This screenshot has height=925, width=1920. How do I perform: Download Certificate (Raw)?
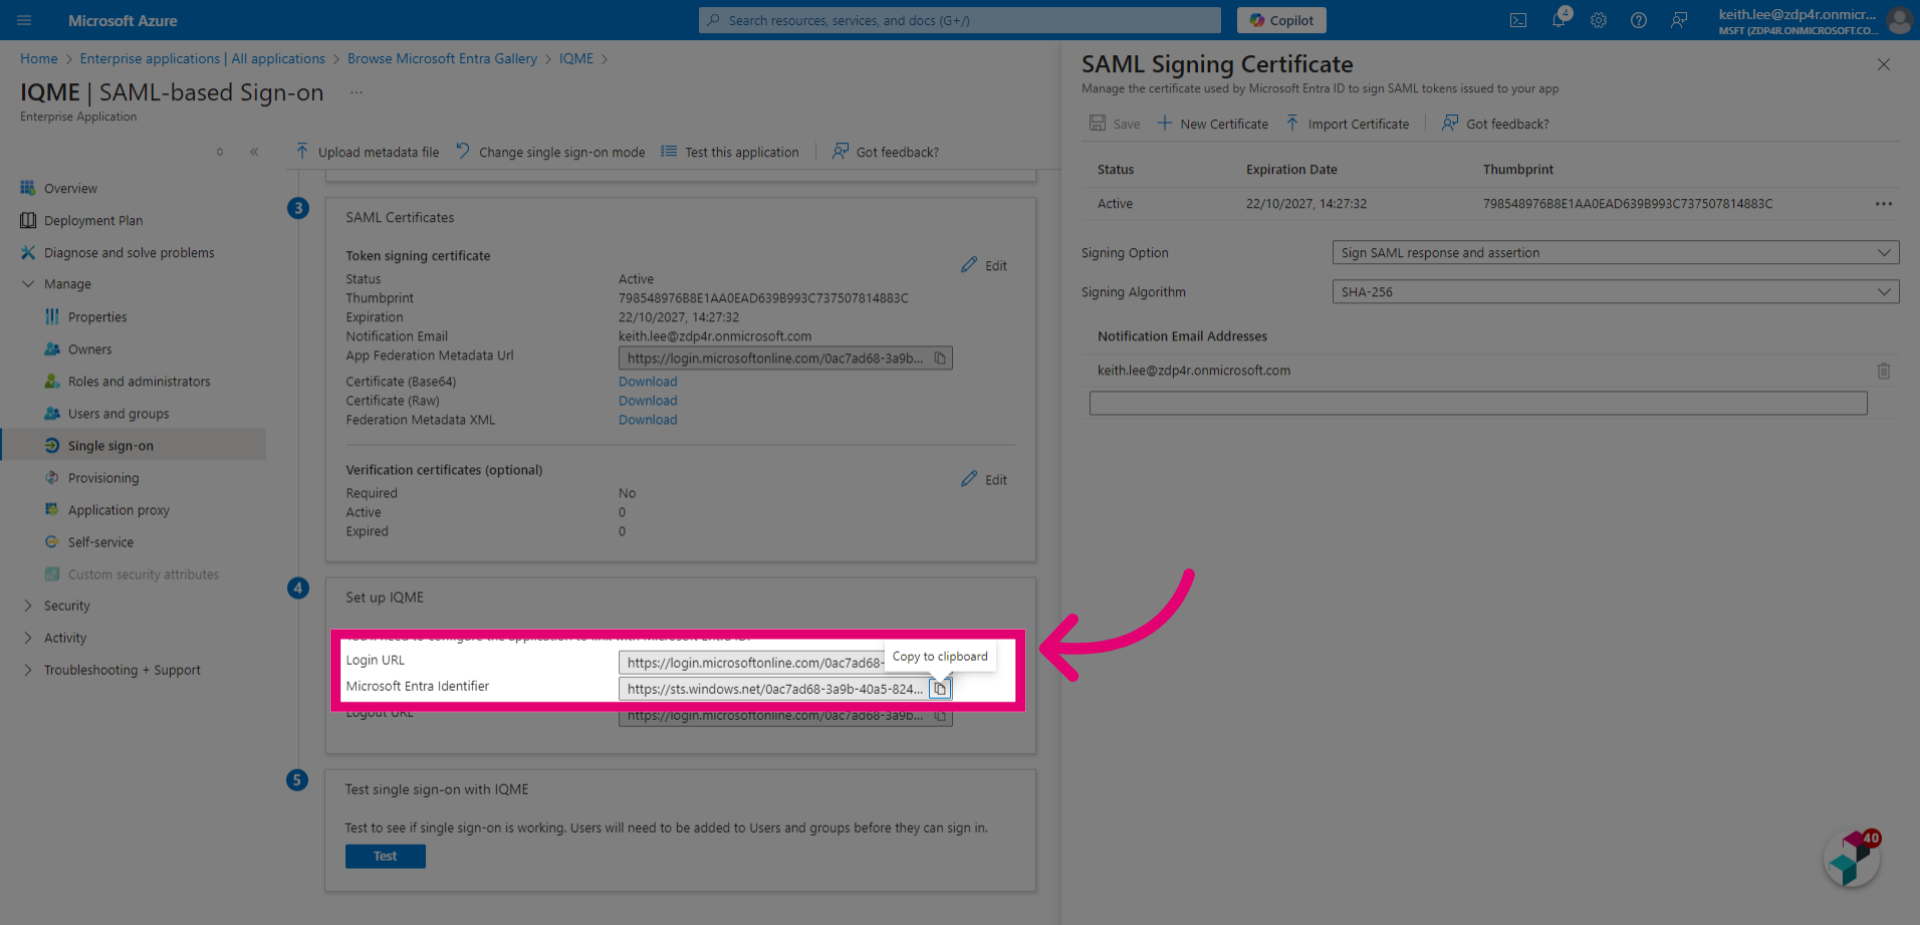click(647, 401)
